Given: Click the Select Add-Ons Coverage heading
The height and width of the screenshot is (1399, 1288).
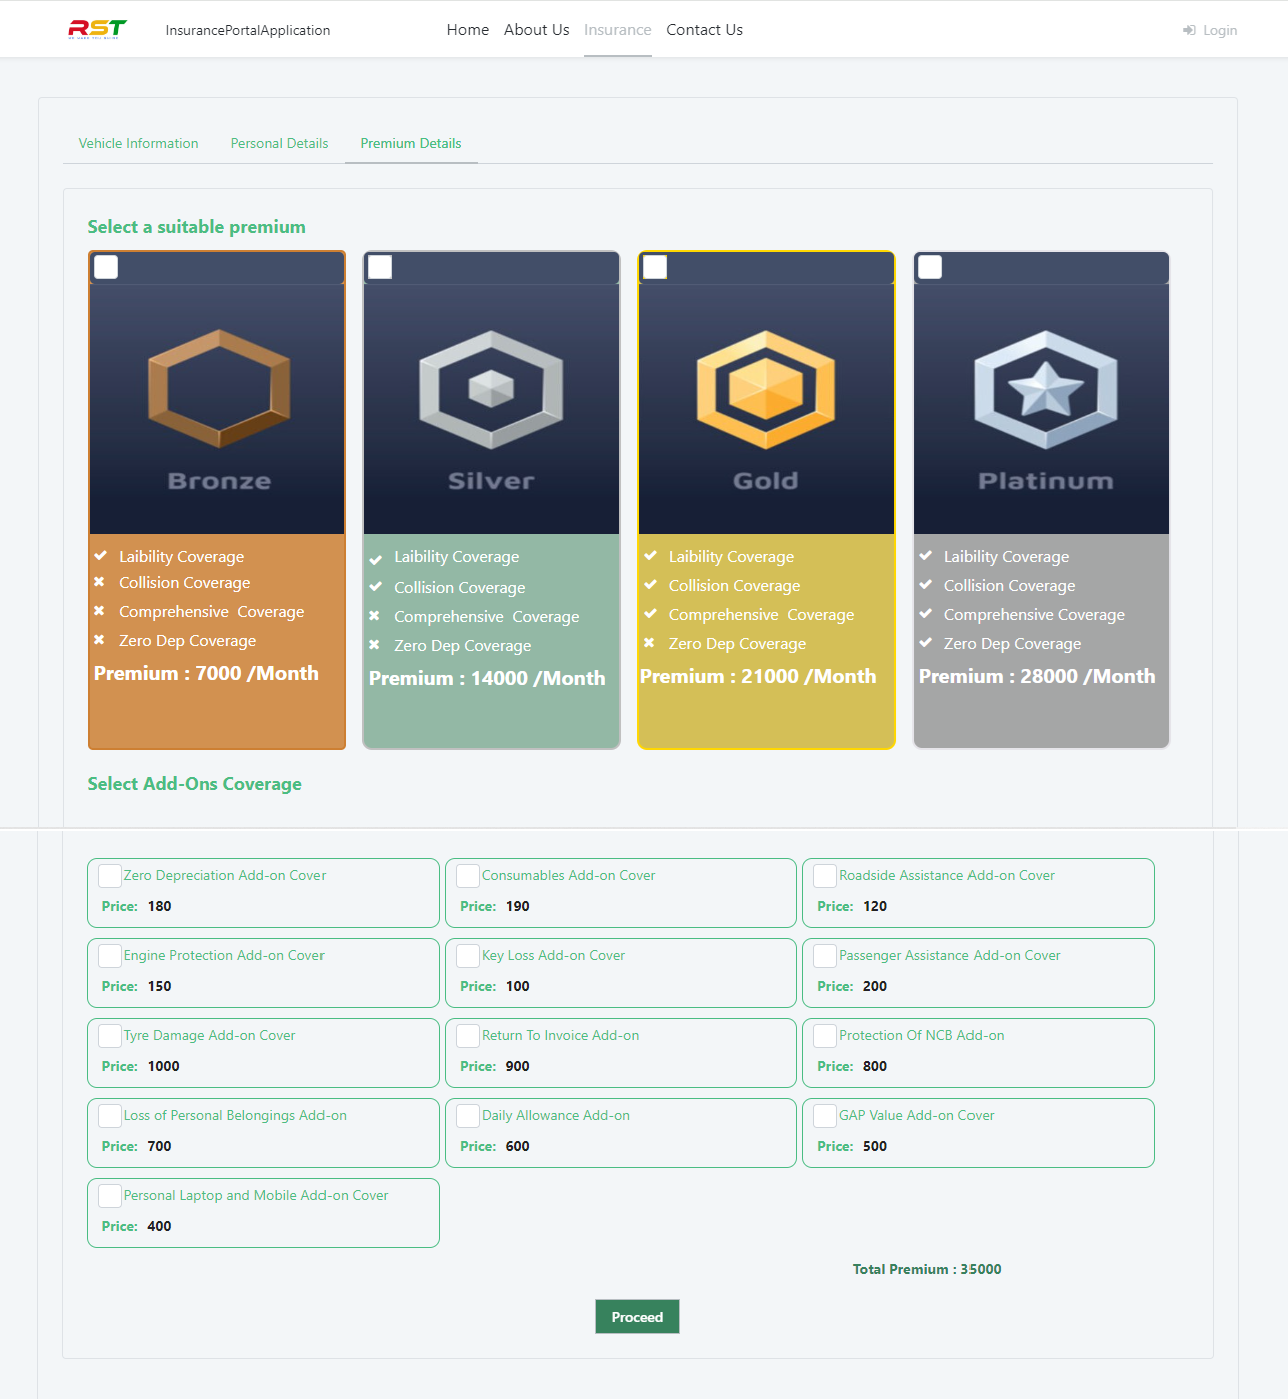Looking at the screenshot, I should [x=195, y=784].
